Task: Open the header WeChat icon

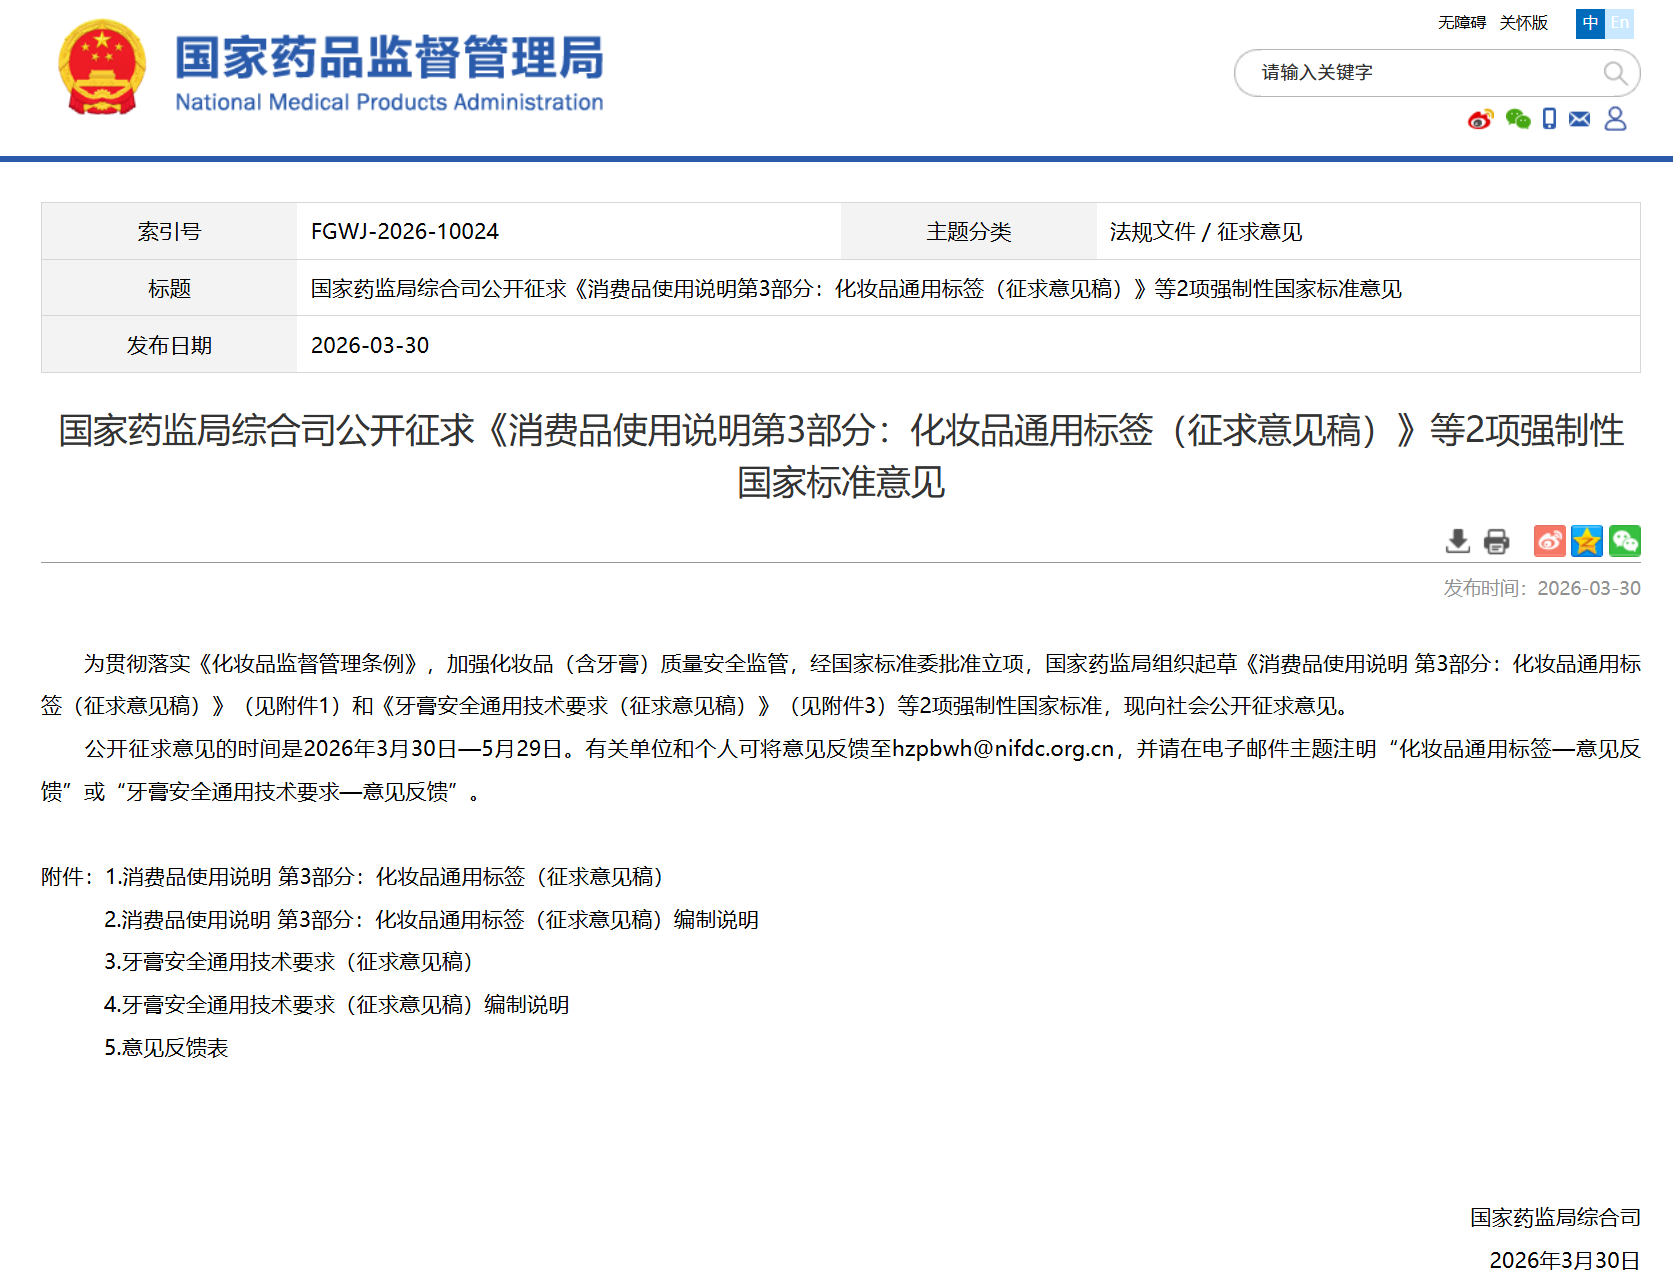Action: point(1518,120)
